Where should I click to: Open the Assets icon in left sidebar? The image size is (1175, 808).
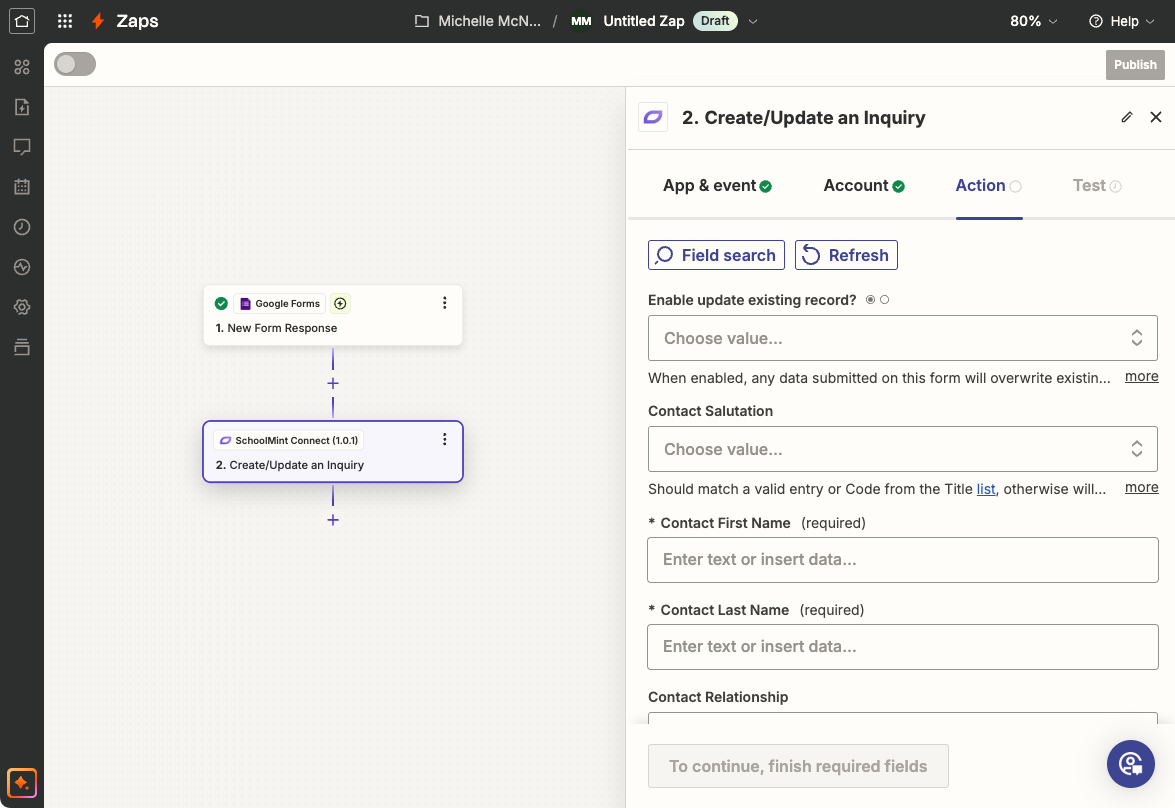22,67
